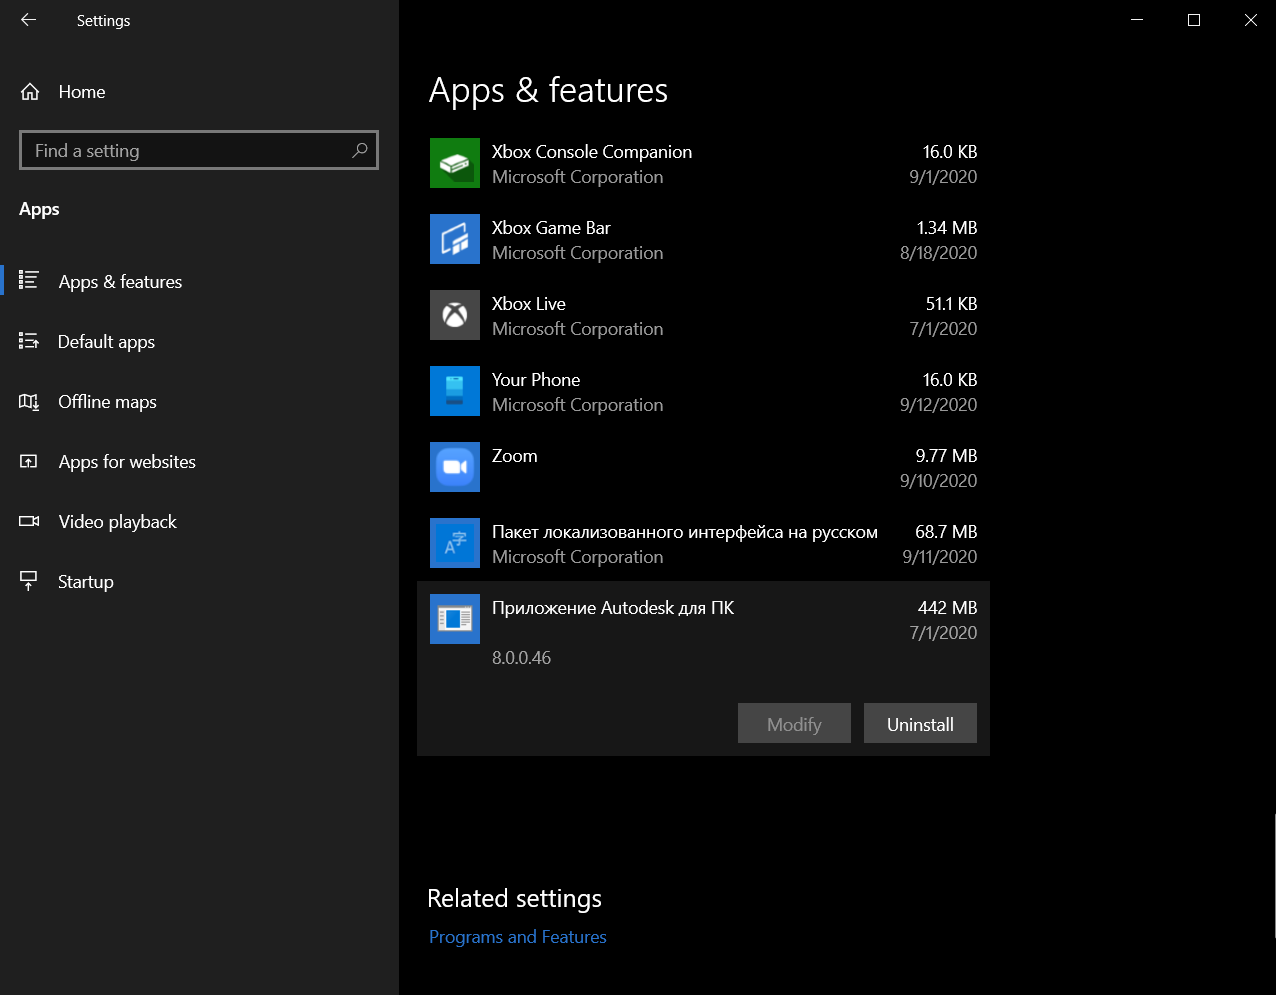Minimize the Settings window
This screenshot has width=1276, height=995.
coord(1136,20)
